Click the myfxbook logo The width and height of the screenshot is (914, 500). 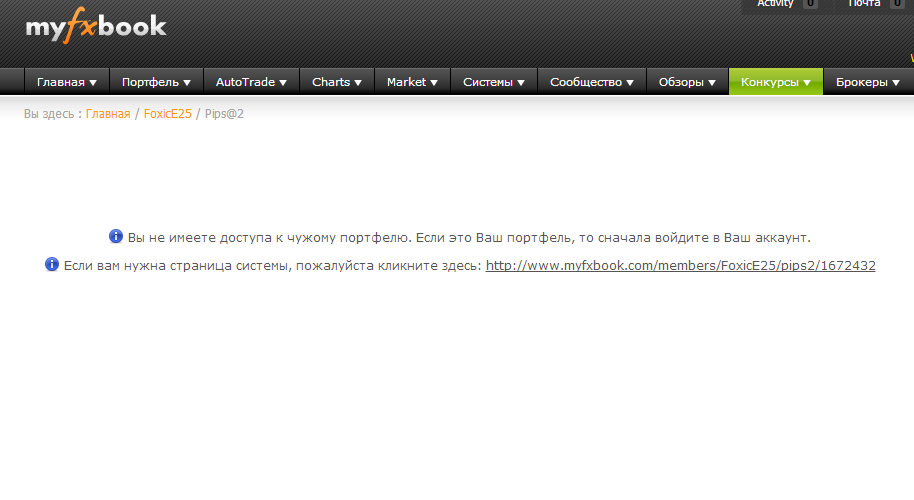pyautogui.click(x=96, y=26)
